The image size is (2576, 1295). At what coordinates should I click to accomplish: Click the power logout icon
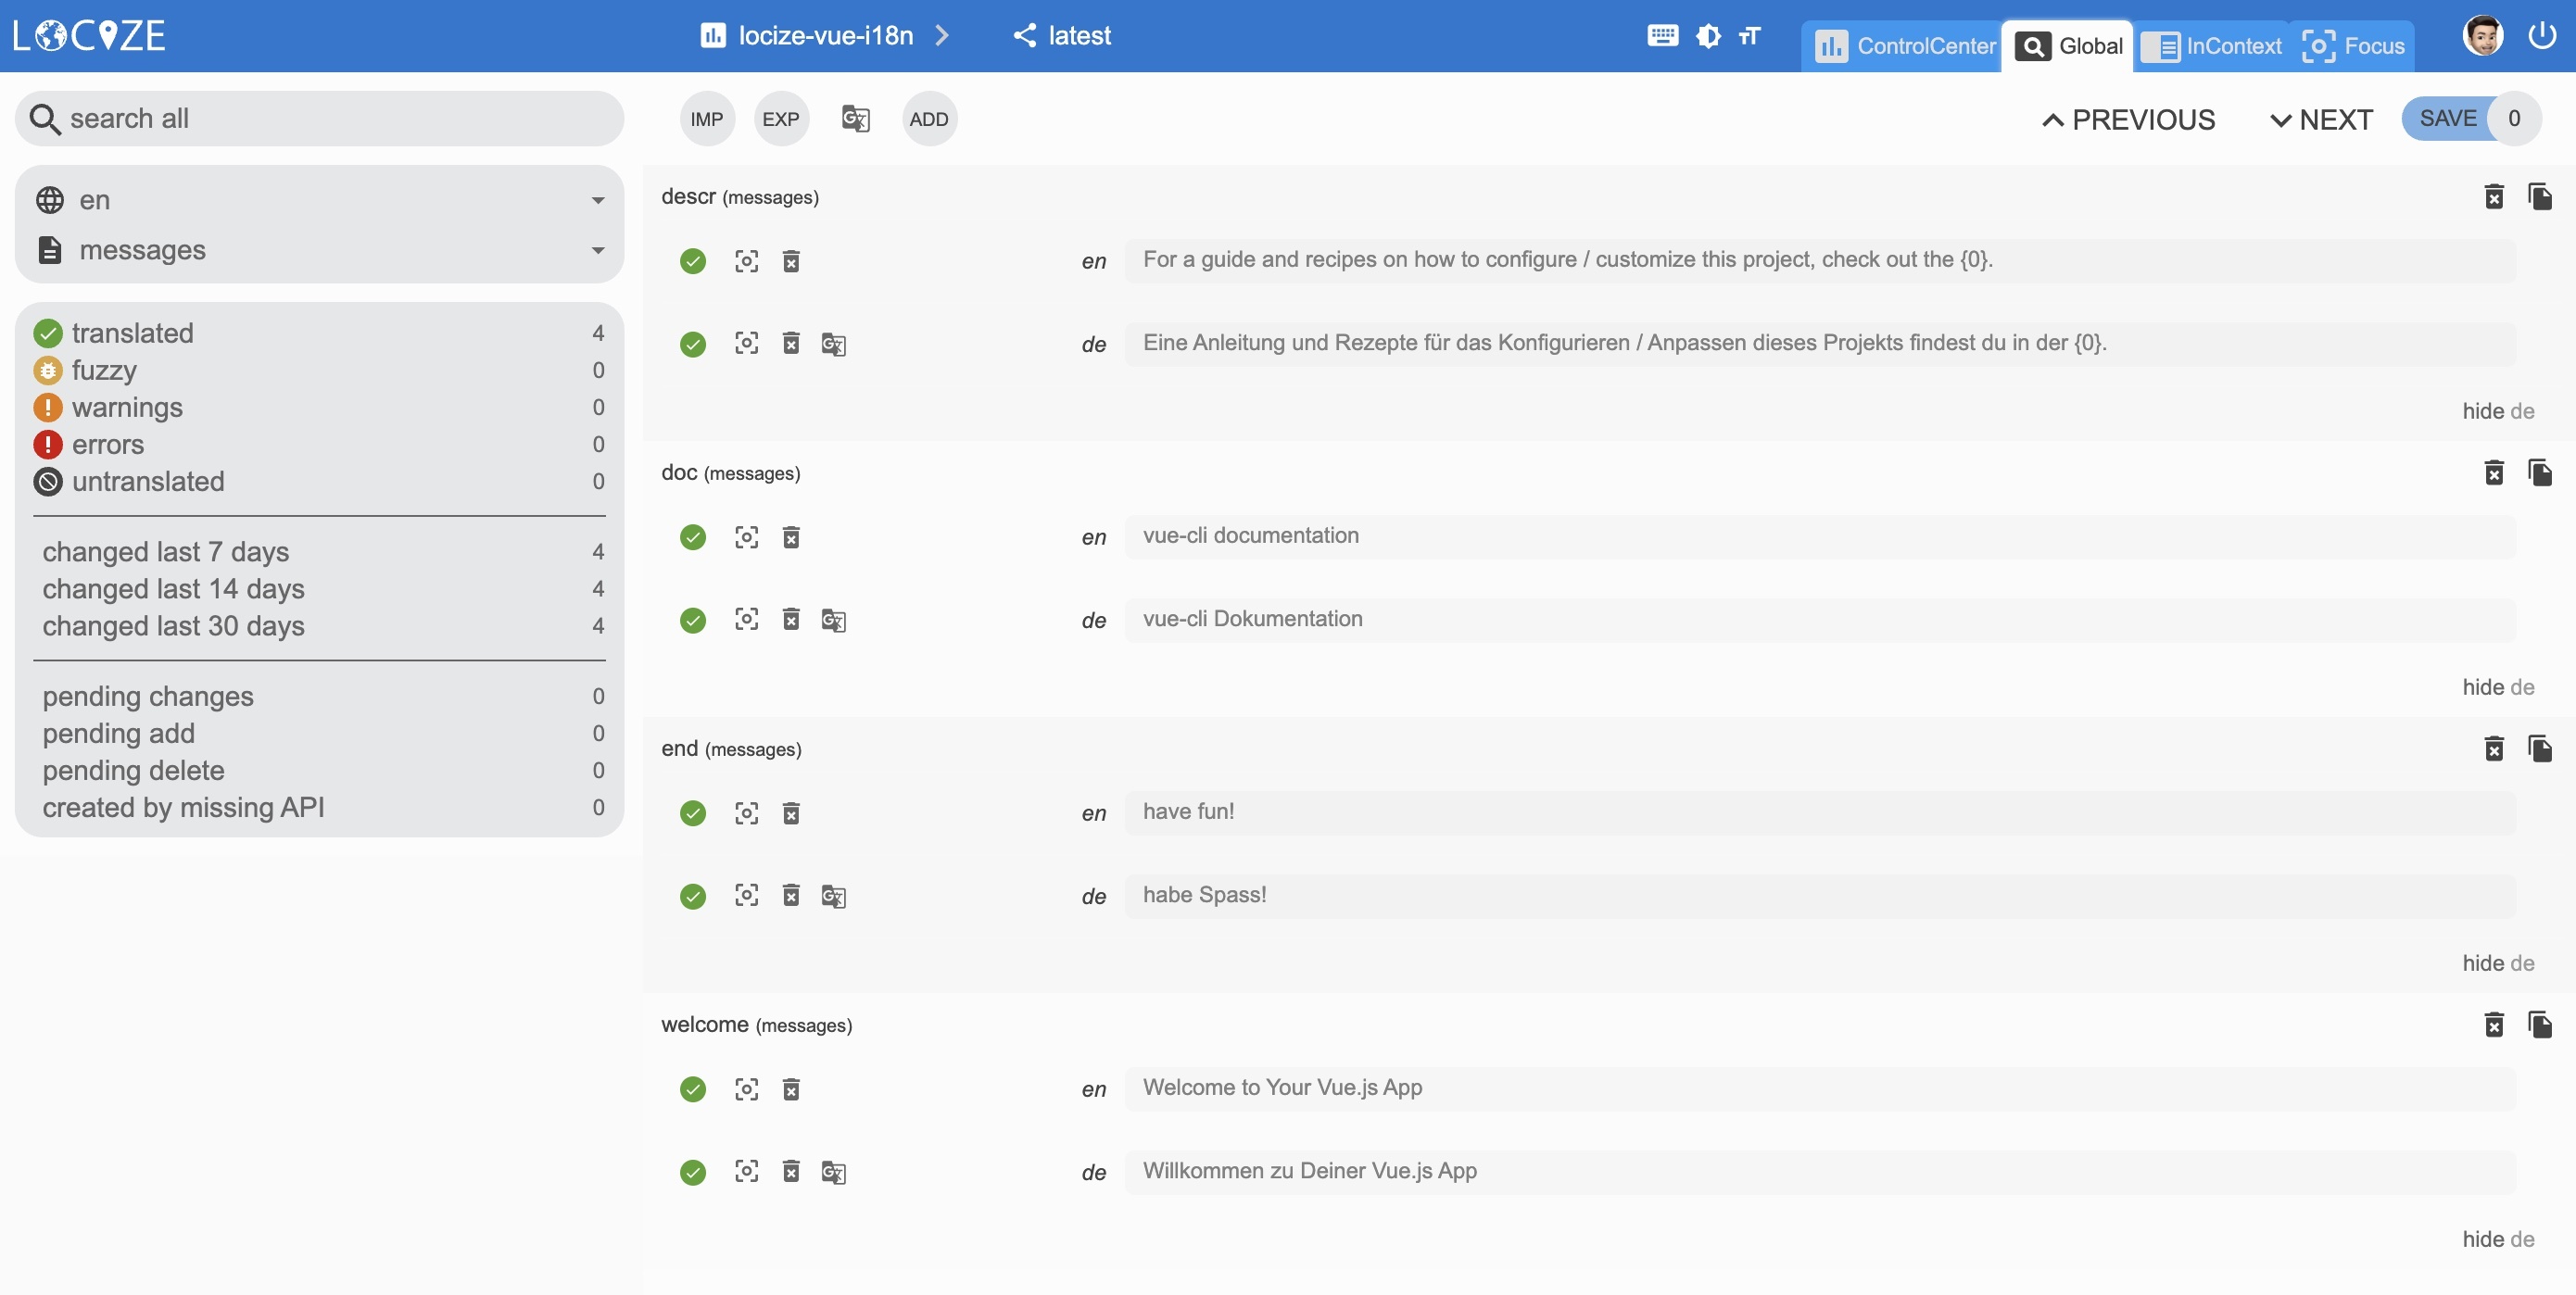2541,36
